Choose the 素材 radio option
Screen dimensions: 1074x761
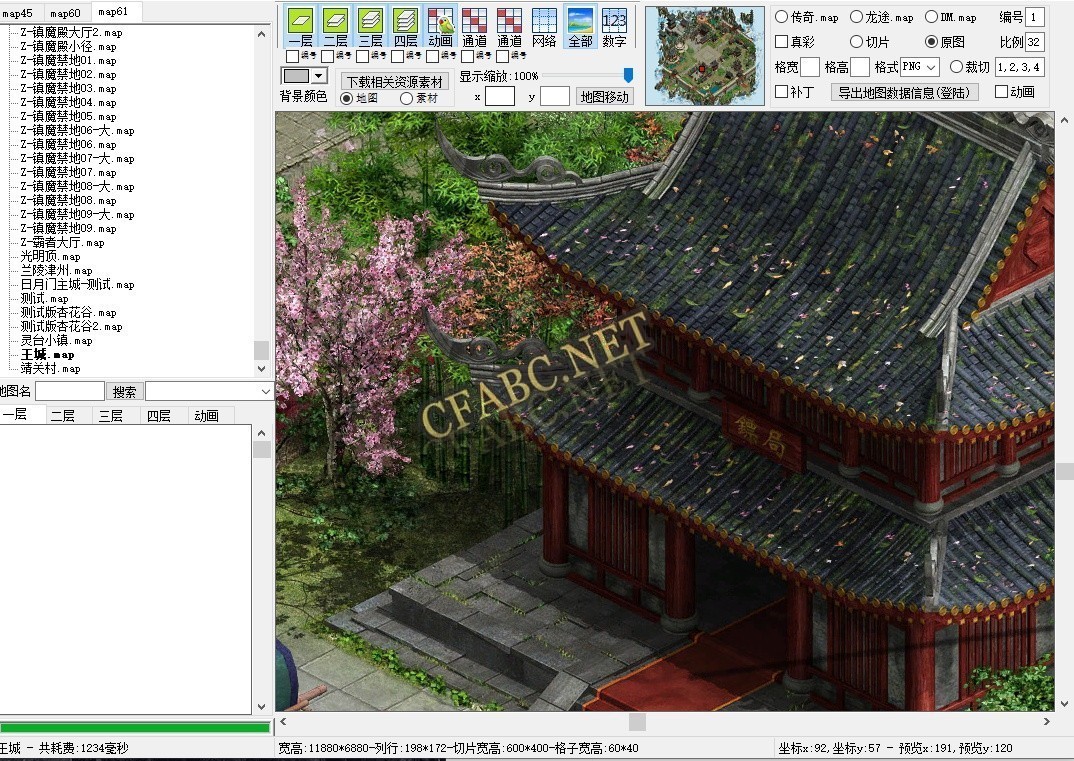(406, 98)
